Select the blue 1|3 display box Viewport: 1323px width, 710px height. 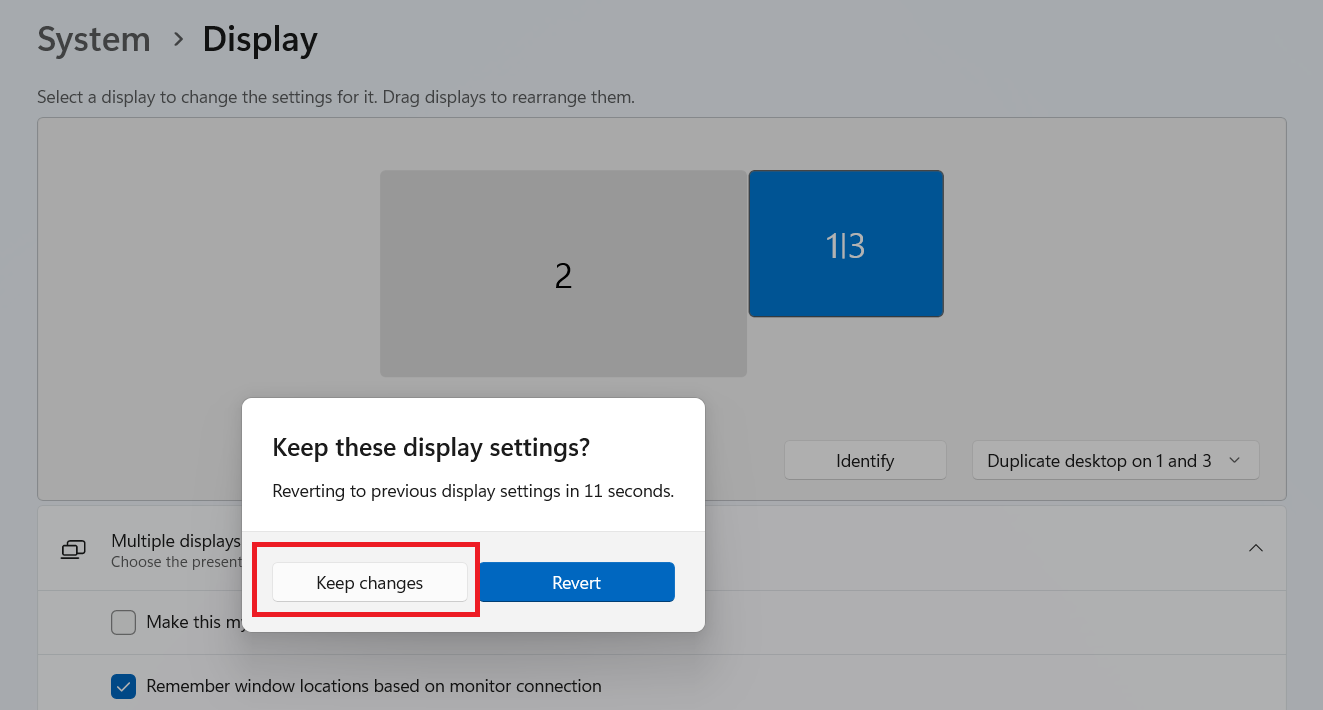[845, 244]
